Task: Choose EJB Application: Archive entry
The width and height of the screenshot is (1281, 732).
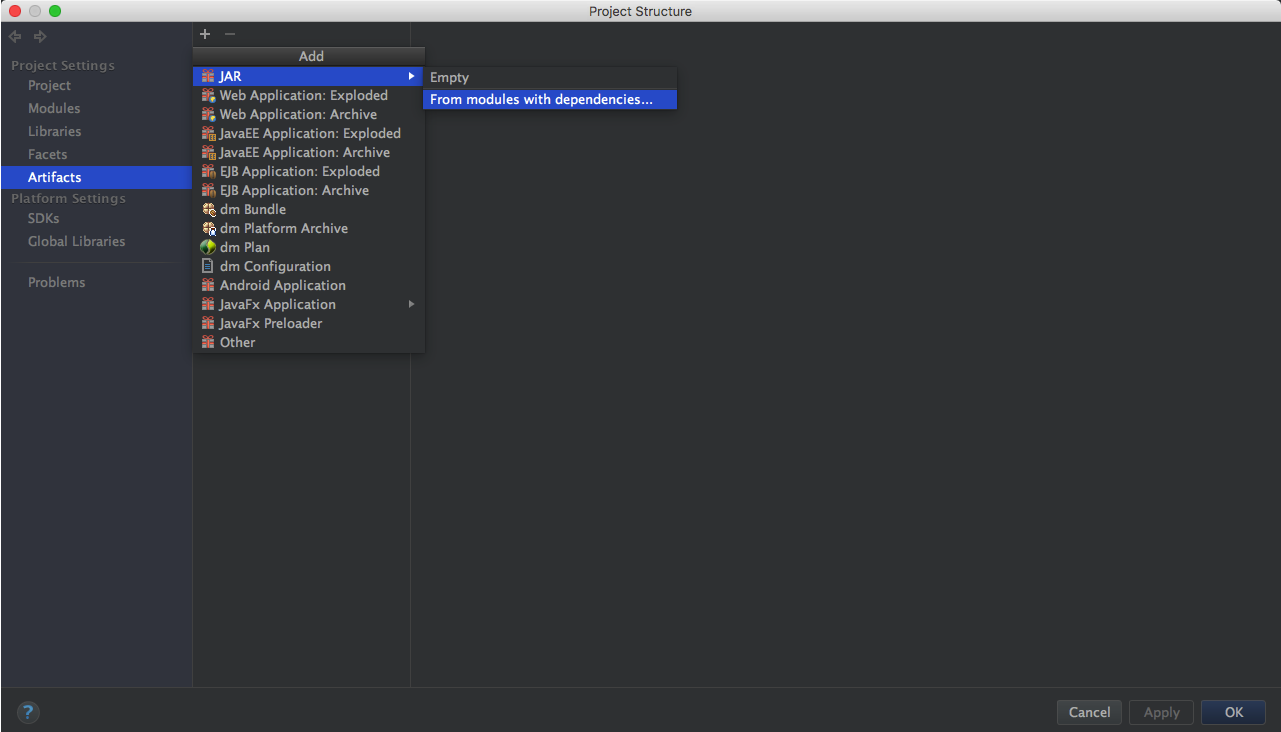Action: (294, 190)
